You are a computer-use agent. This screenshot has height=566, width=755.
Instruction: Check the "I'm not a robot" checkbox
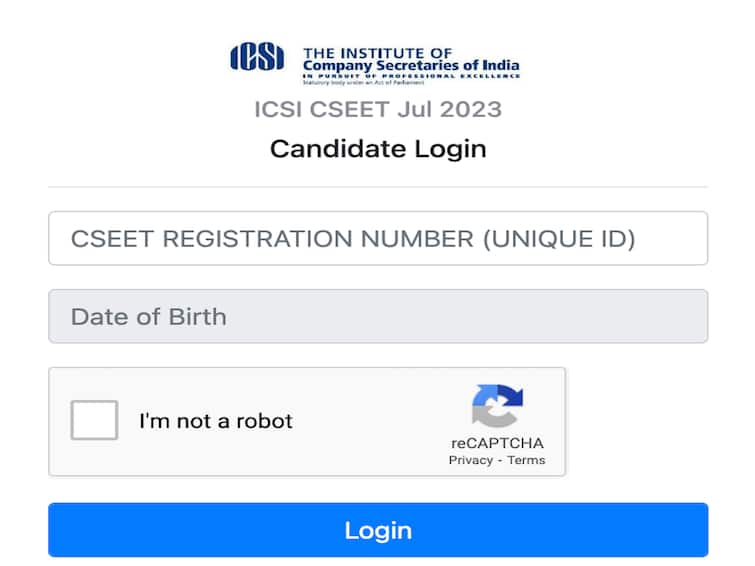(94, 420)
